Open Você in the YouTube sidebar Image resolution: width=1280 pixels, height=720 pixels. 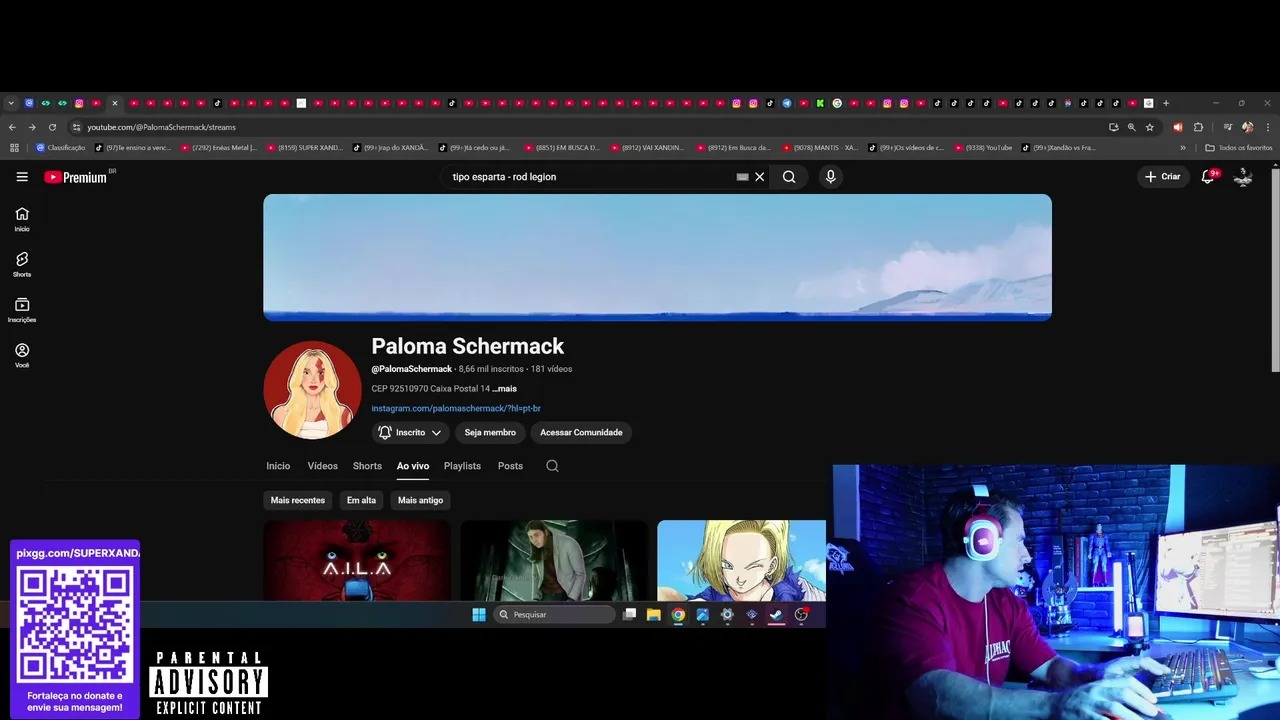(22, 355)
